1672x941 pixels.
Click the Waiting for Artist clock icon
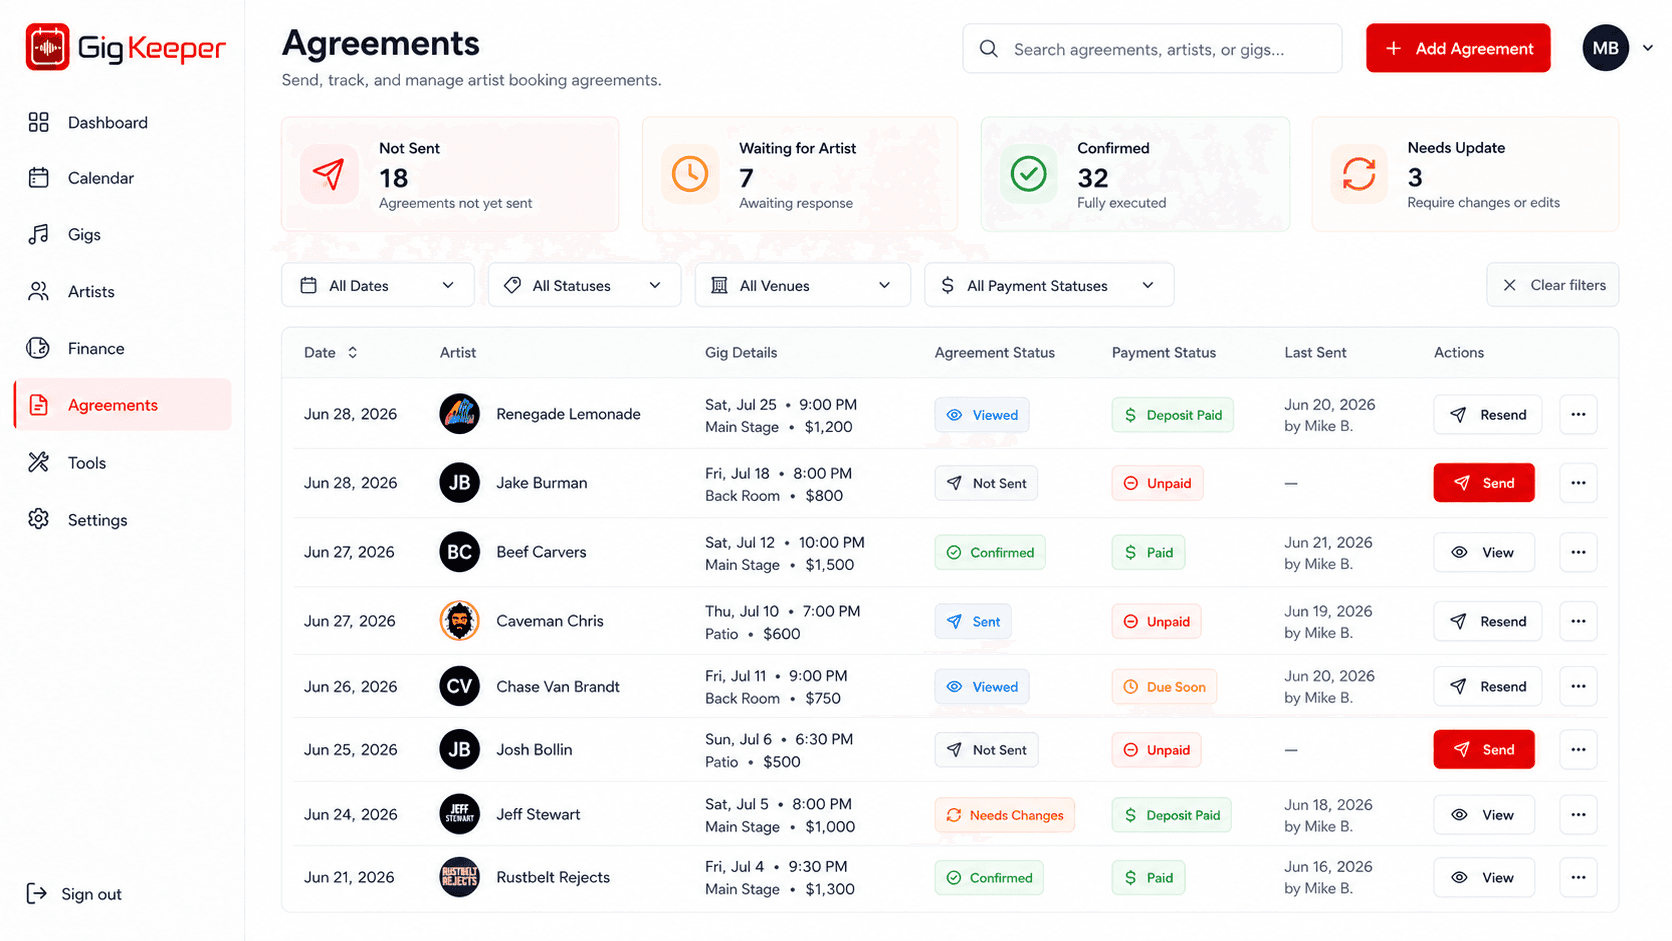click(689, 174)
